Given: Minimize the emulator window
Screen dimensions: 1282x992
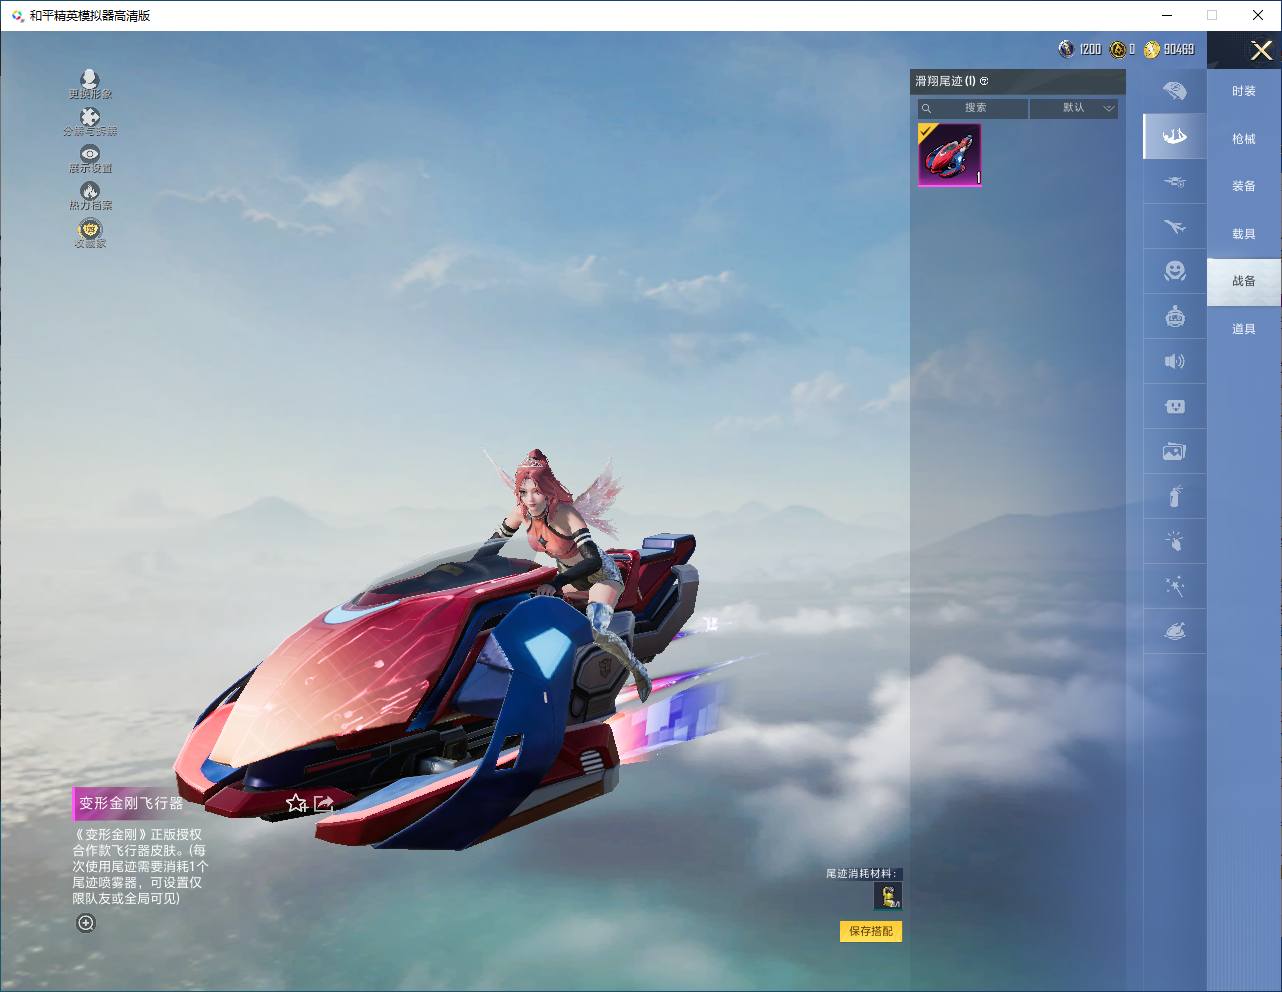Looking at the screenshot, I should [x=1168, y=15].
